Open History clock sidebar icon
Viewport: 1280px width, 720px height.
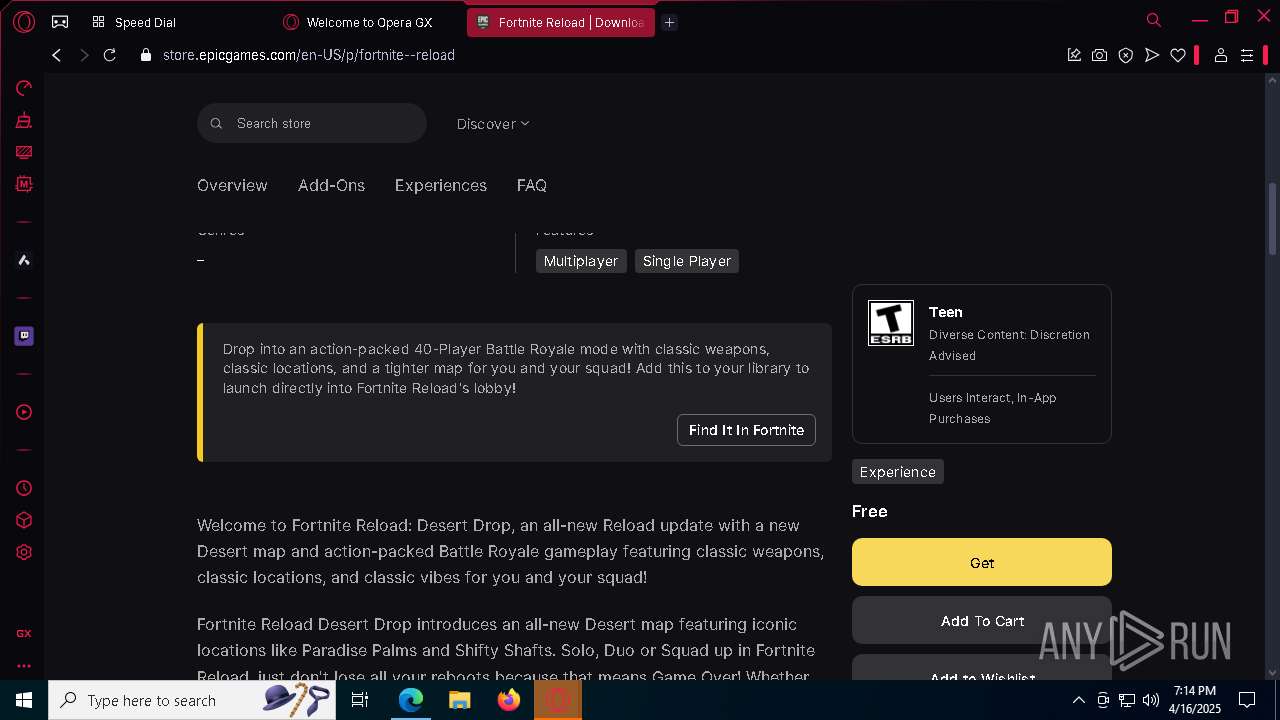24,488
